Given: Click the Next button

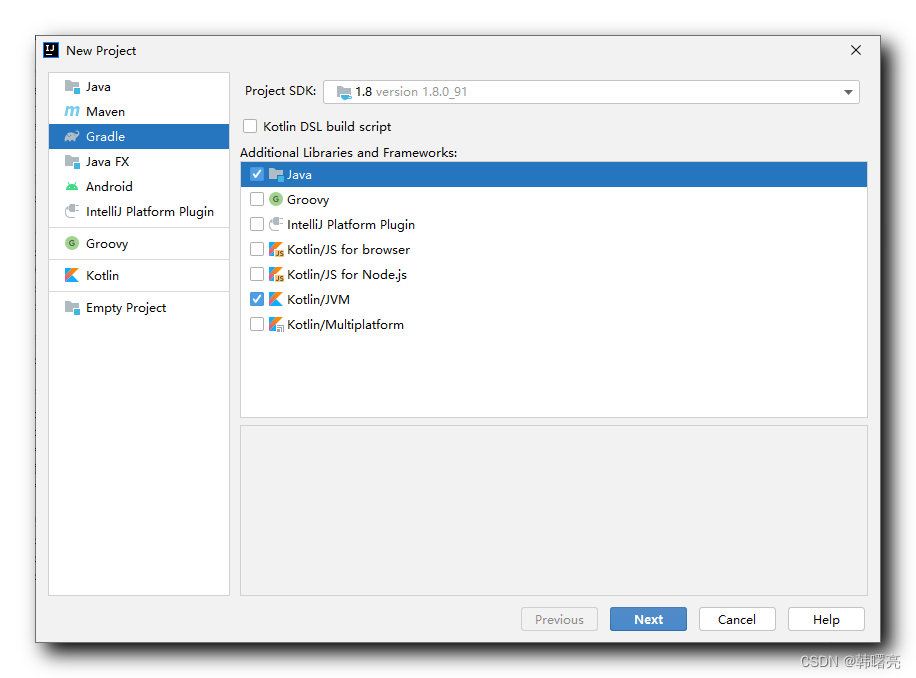Looking at the screenshot, I should coord(648,620).
